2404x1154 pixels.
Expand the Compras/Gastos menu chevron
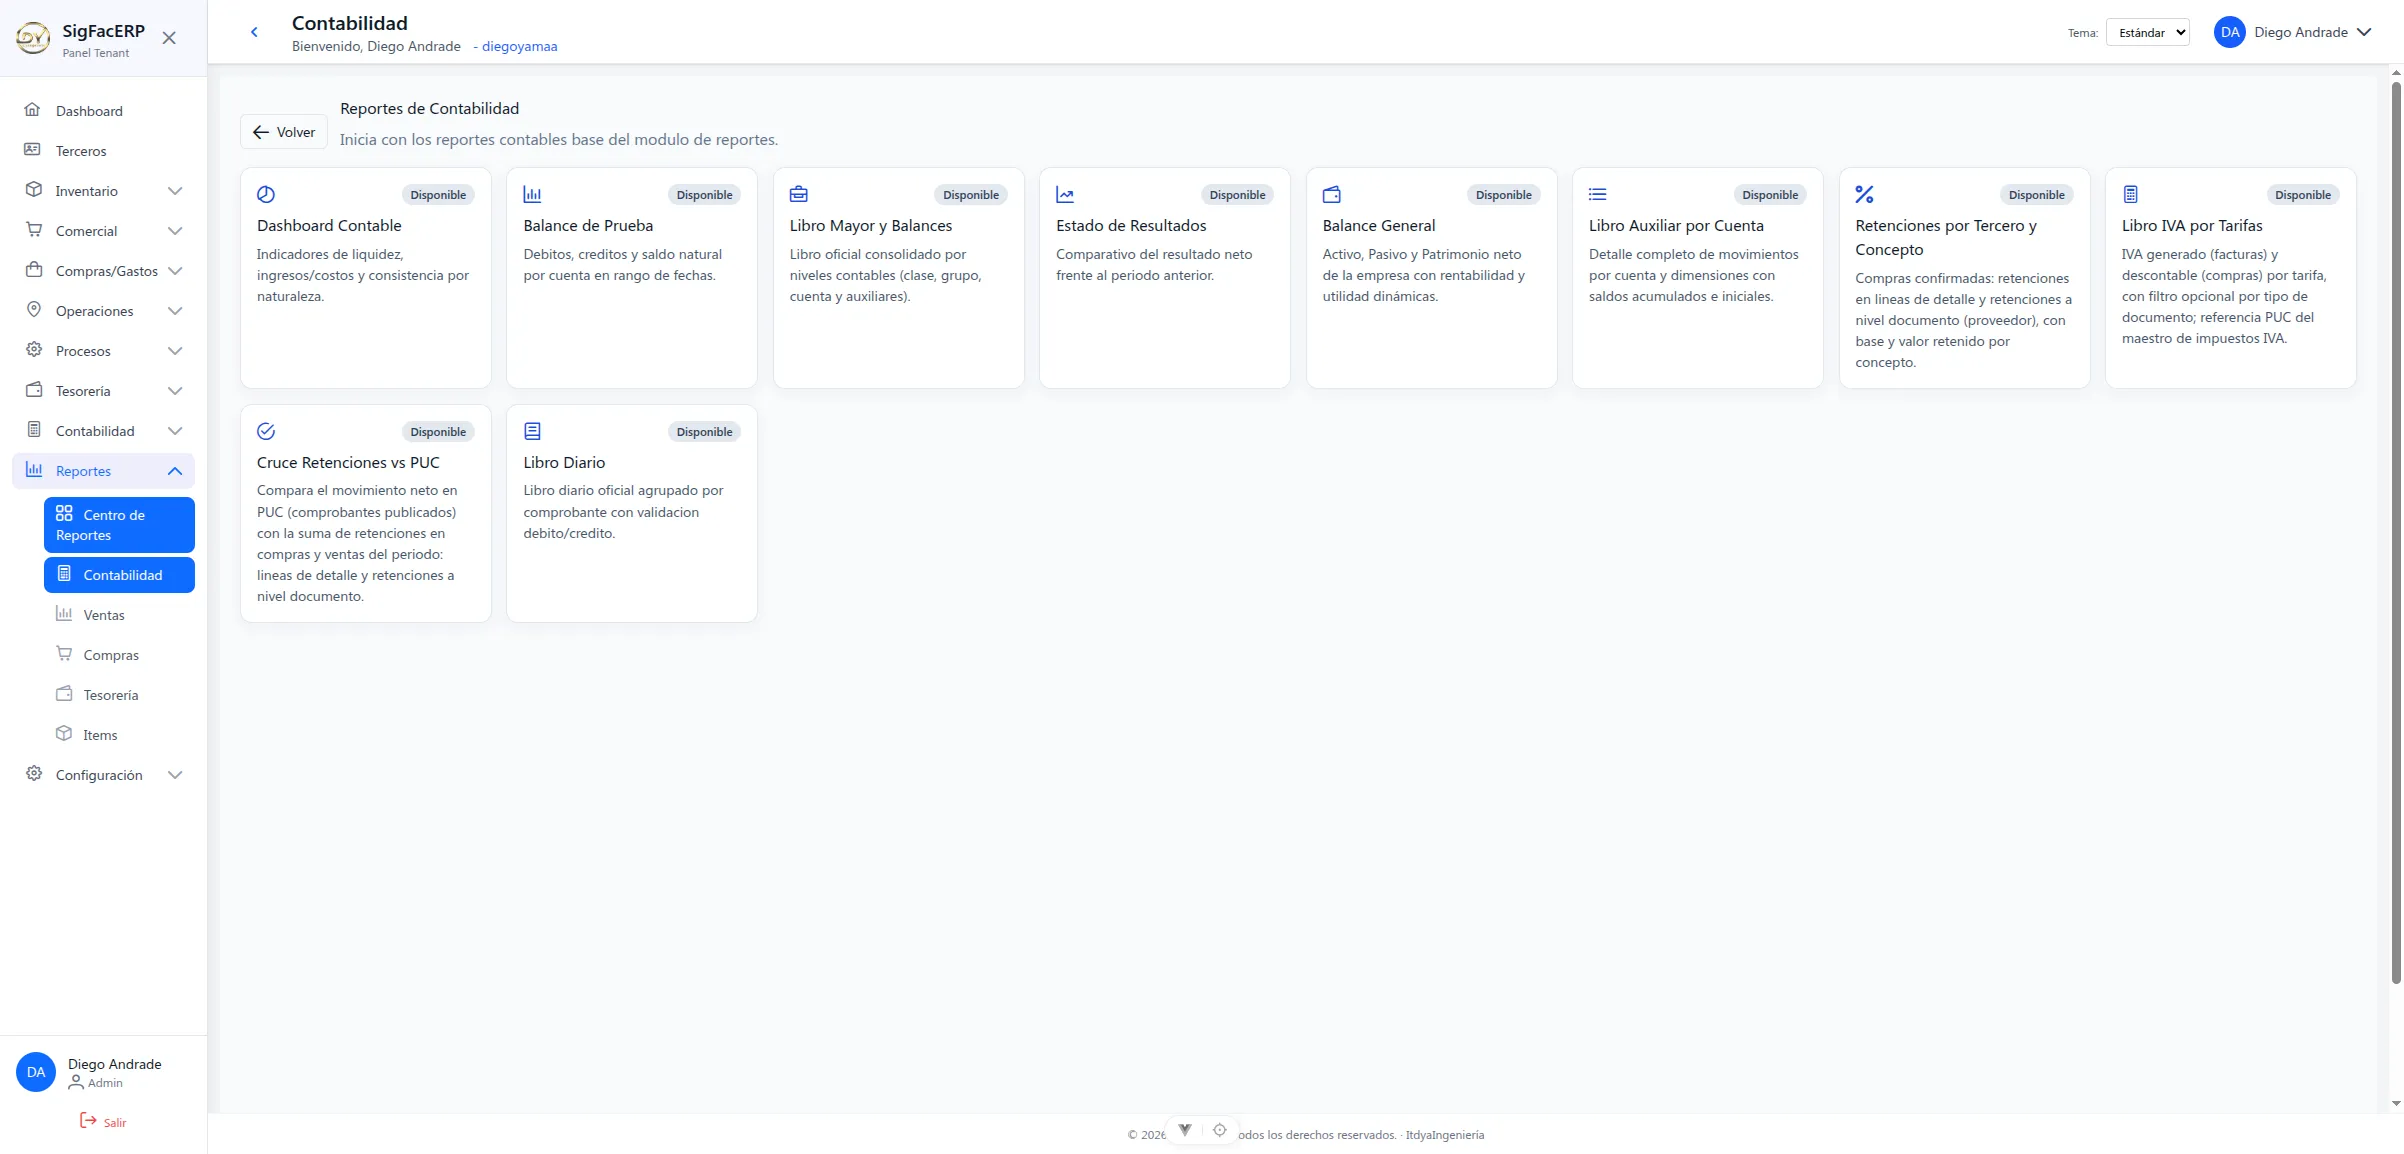click(175, 270)
